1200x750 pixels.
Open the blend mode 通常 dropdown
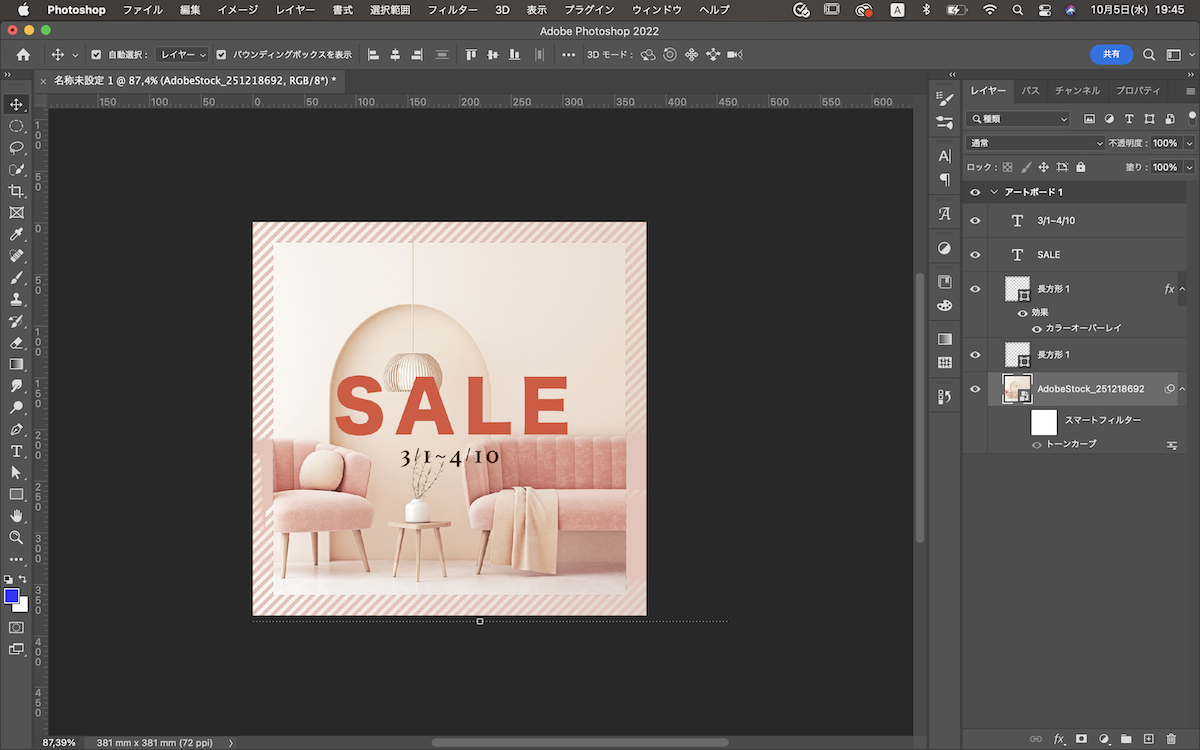(x=1035, y=143)
